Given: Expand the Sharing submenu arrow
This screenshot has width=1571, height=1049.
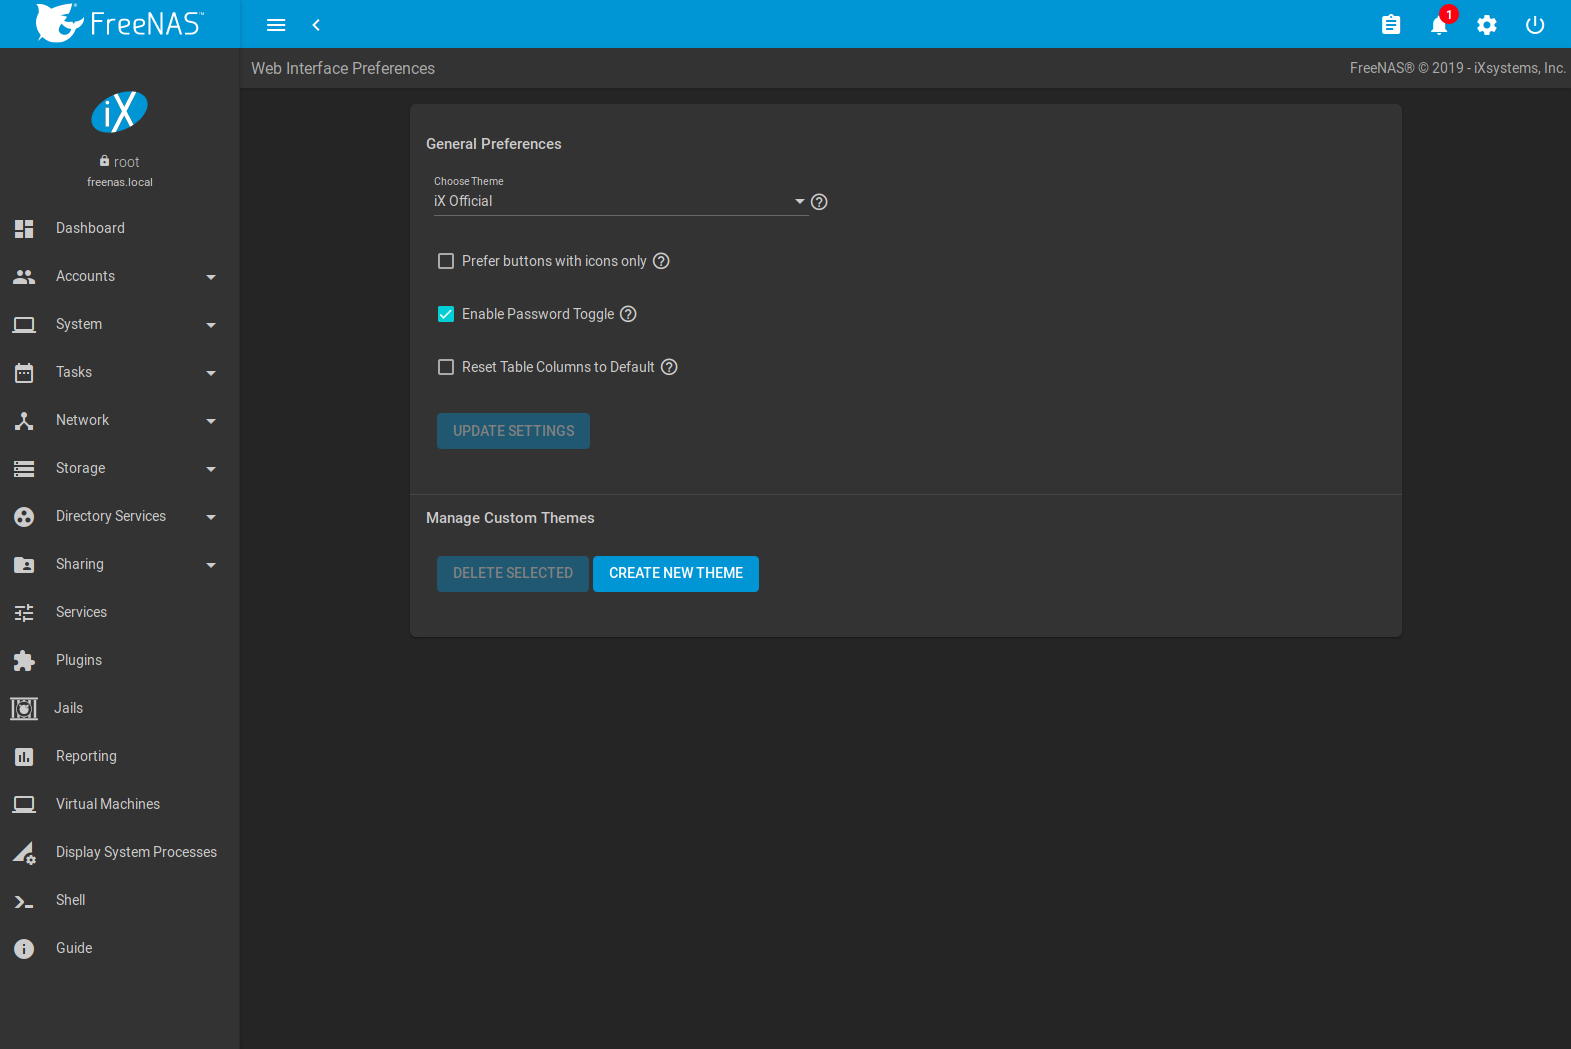Looking at the screenshot, I should (x=211, y=565).
